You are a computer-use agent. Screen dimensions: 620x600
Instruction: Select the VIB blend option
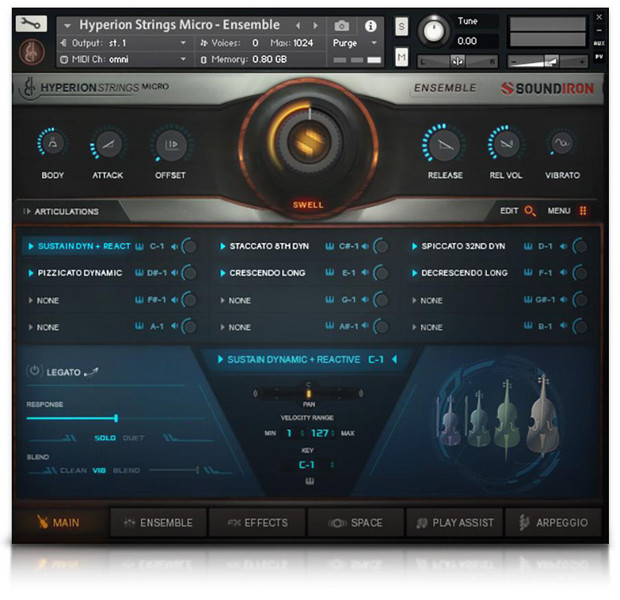pyautogui.click(x=99, y=470)
